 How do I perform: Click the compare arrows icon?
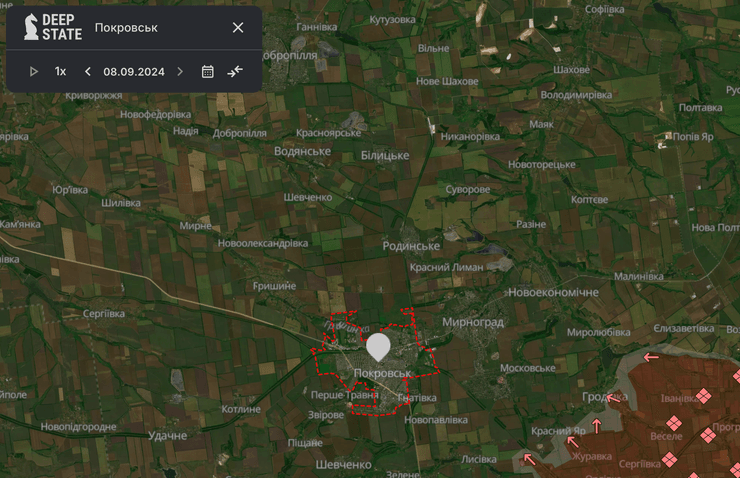coord(235,71)
